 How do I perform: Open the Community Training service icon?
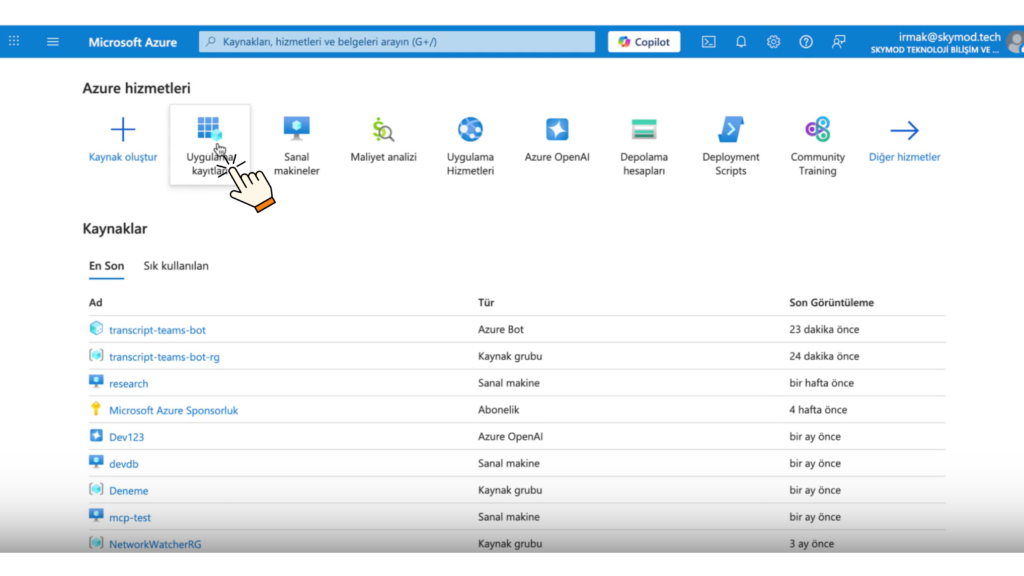point(817,128)
